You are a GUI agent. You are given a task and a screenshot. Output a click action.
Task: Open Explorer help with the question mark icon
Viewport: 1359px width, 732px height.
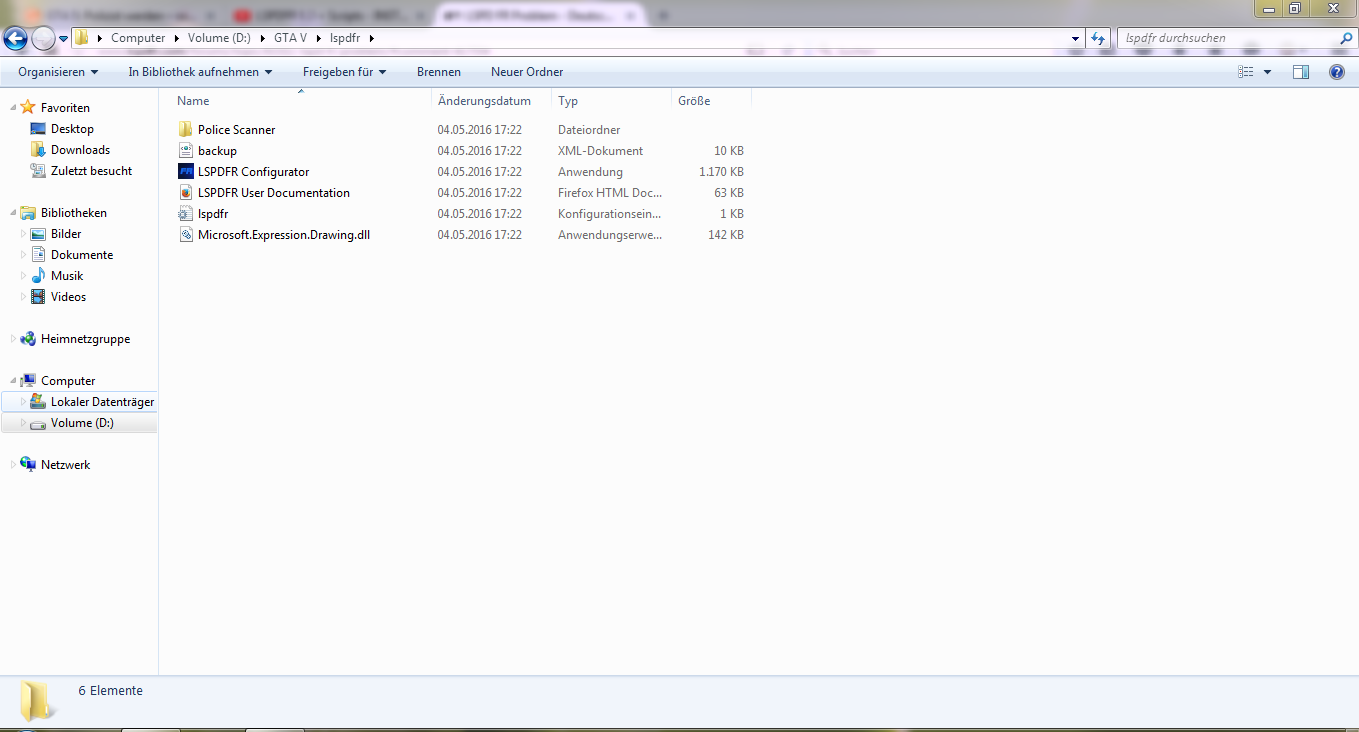(1337, 72)
